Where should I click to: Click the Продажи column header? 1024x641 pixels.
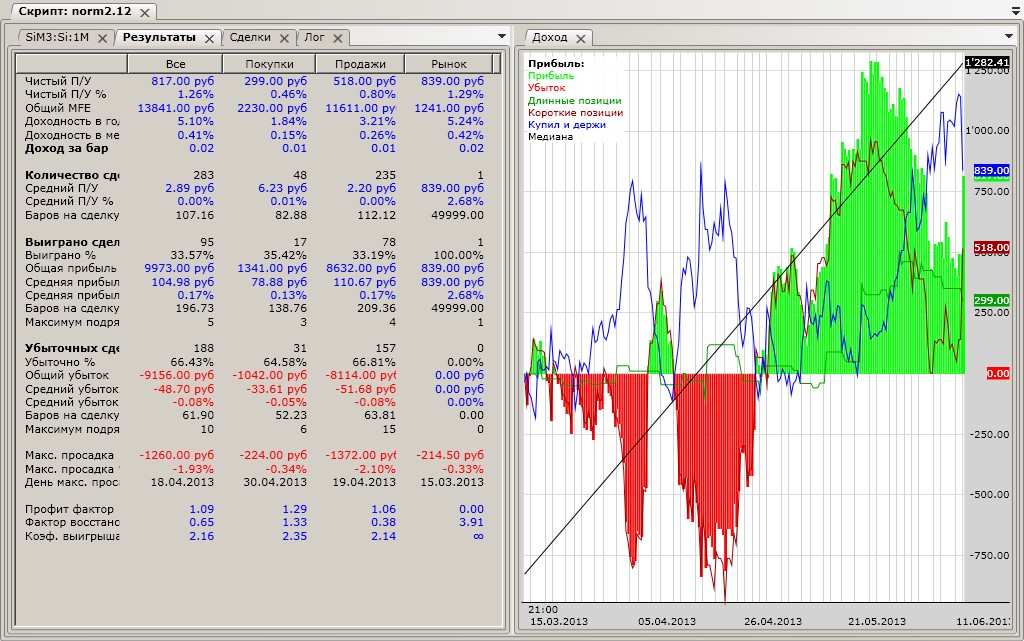[x=359, y=64]
